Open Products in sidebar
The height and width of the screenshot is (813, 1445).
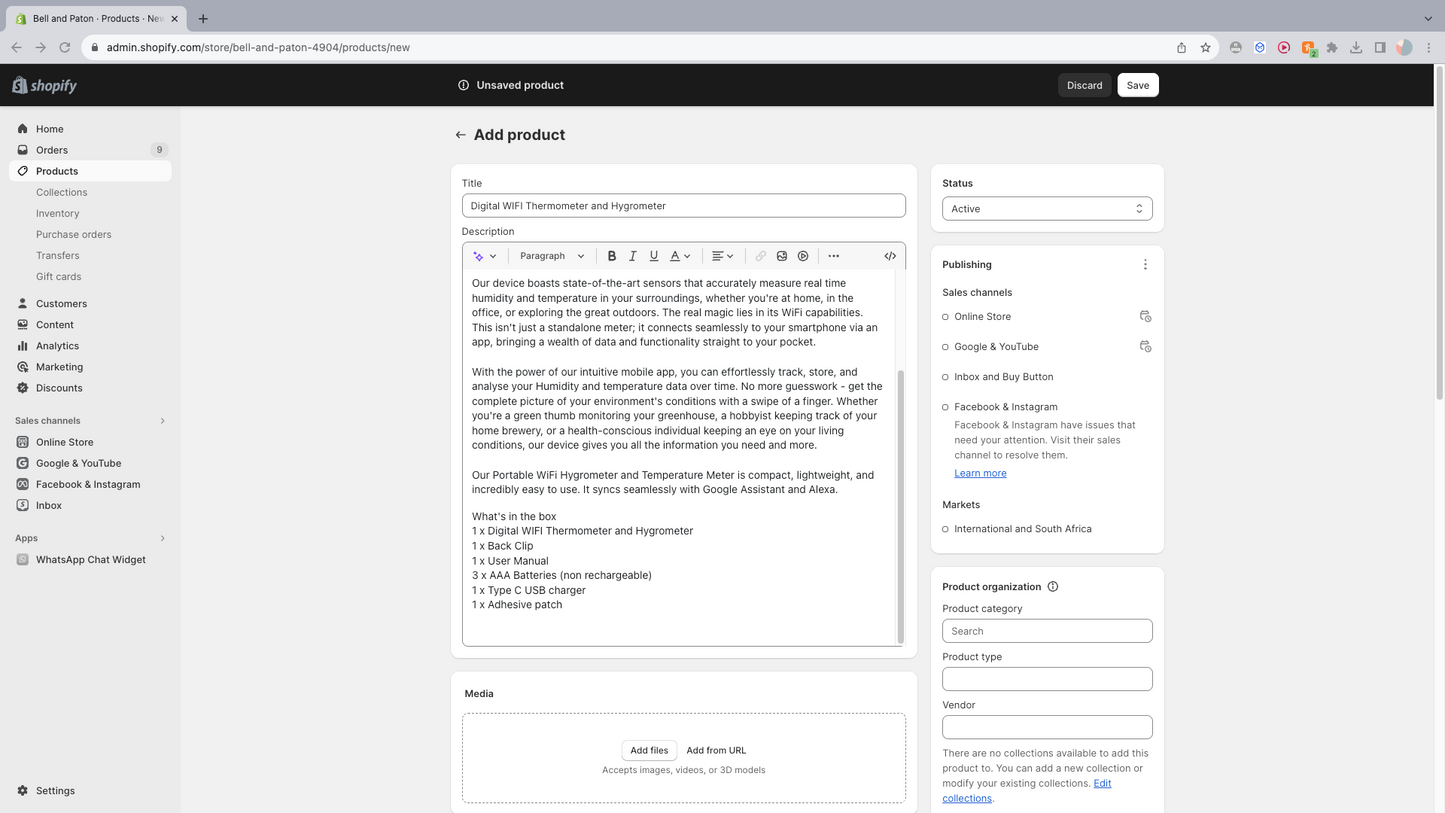(90, 171)
